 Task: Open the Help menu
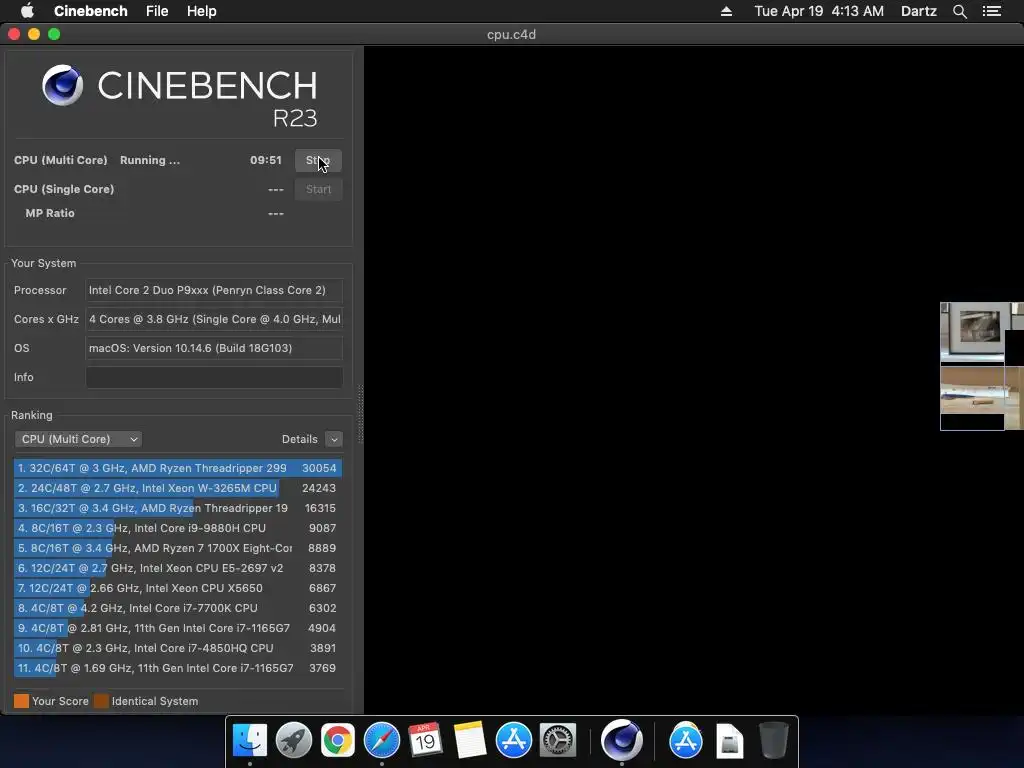coord(201,11)
